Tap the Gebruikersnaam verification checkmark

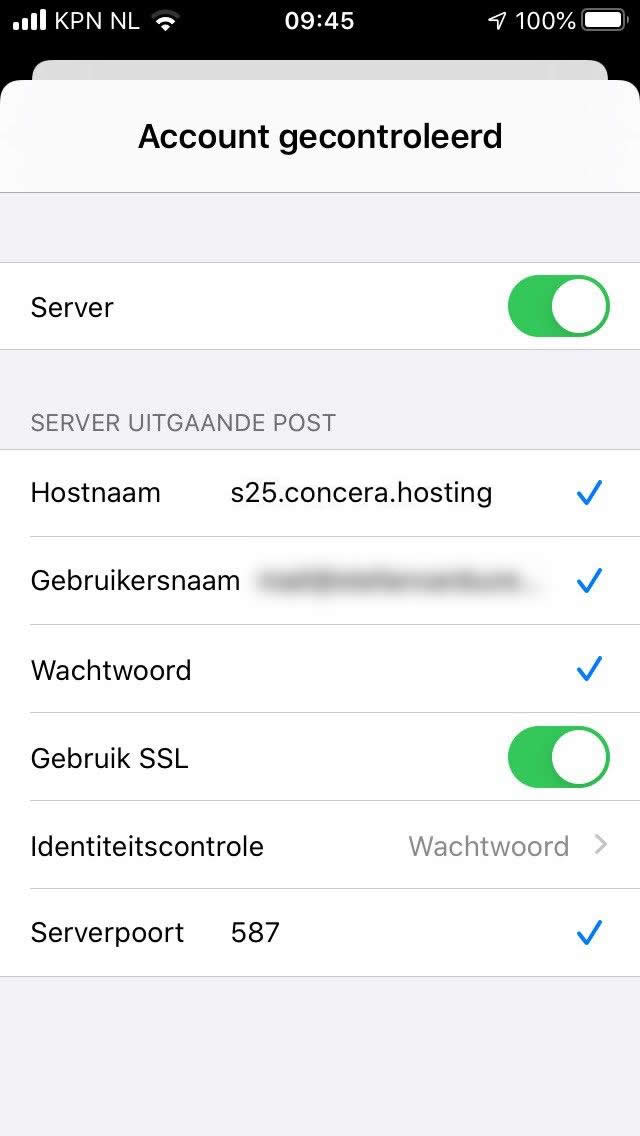[589, 581]
